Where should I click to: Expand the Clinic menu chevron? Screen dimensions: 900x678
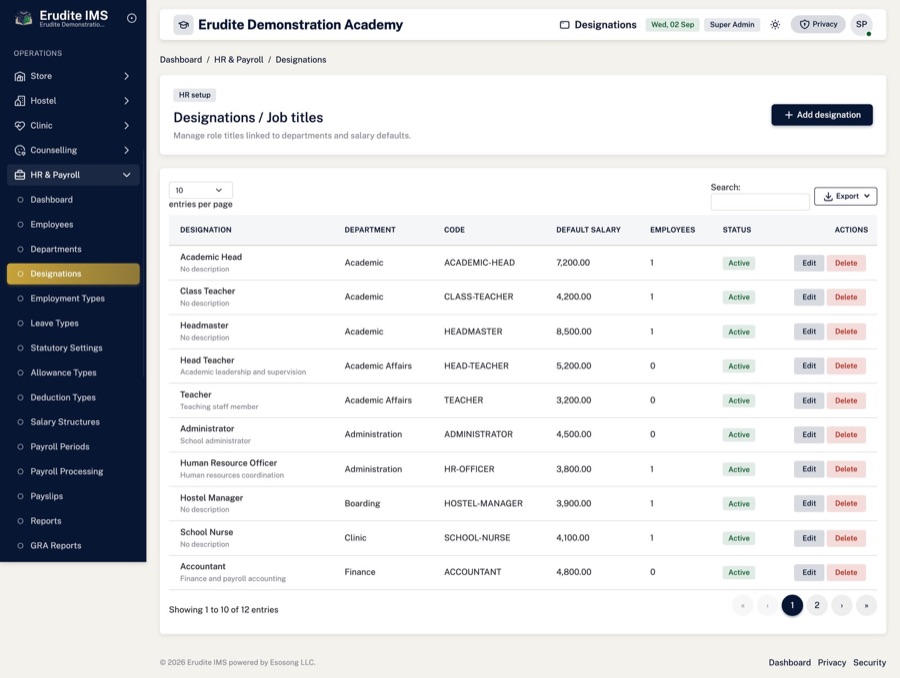[x=126, y=126]
